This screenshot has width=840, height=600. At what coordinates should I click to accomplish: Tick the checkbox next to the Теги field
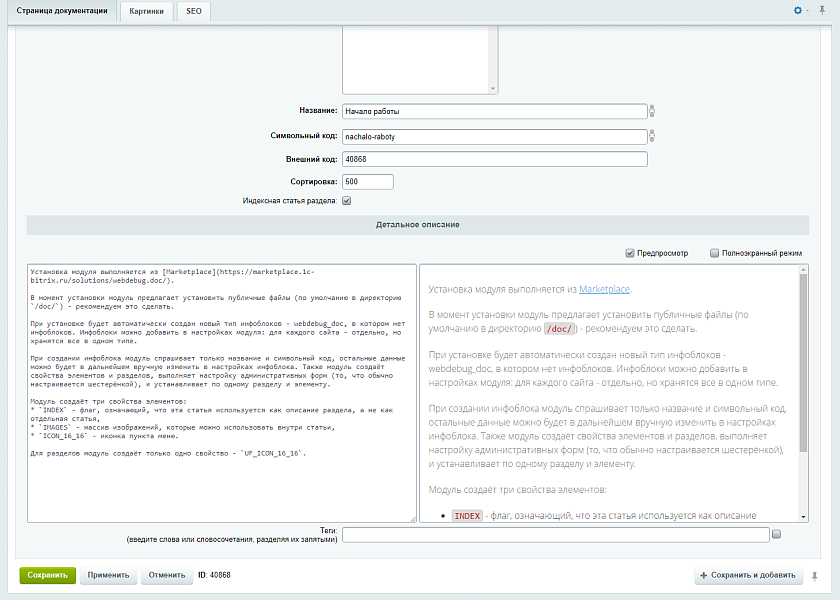click(776, 535)
